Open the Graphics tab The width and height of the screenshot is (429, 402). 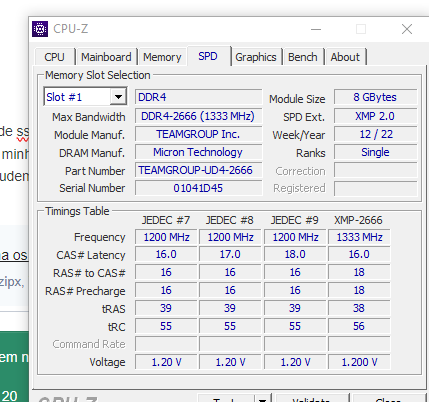256,57
